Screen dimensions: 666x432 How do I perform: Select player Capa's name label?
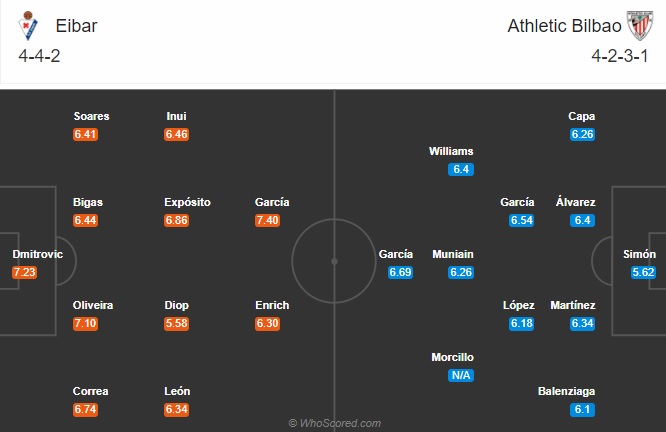[581, 116]
